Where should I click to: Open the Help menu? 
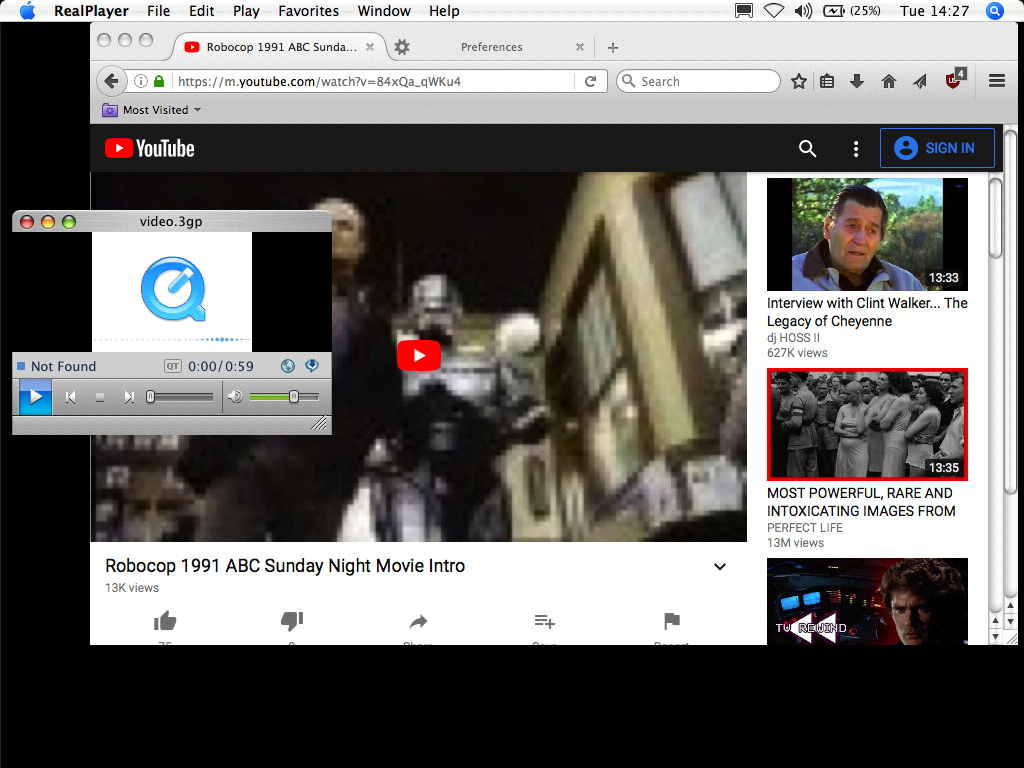tap(444, 11)
